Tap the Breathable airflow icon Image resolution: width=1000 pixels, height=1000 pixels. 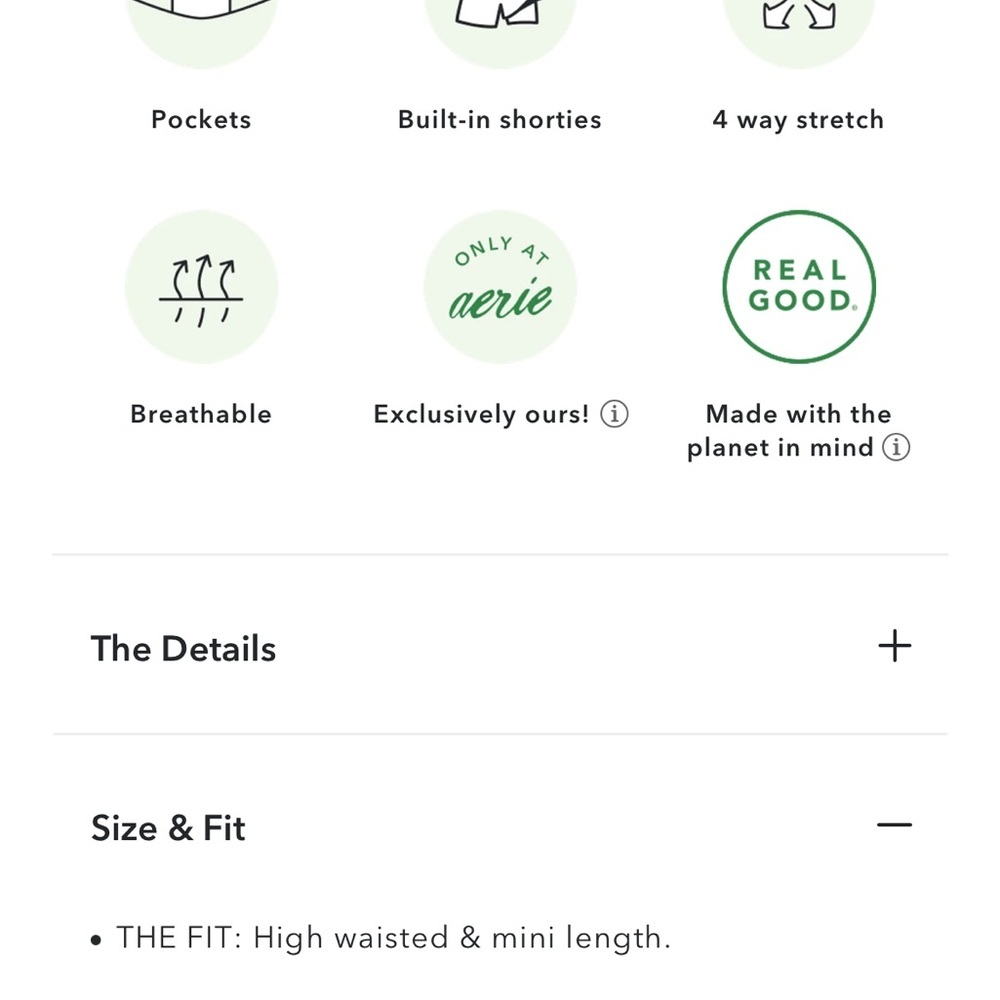(202, 287)
